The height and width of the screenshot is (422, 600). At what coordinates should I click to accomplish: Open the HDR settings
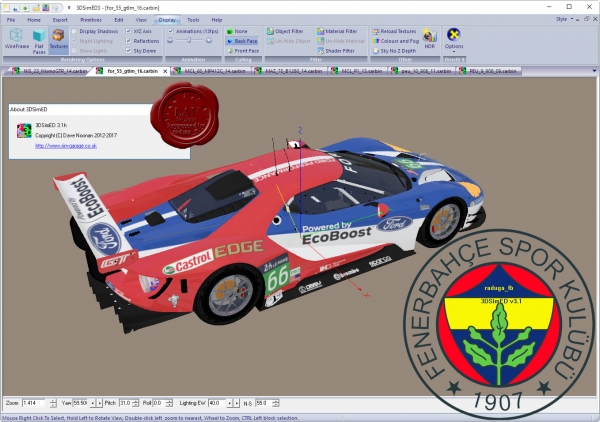coord(430,39)
